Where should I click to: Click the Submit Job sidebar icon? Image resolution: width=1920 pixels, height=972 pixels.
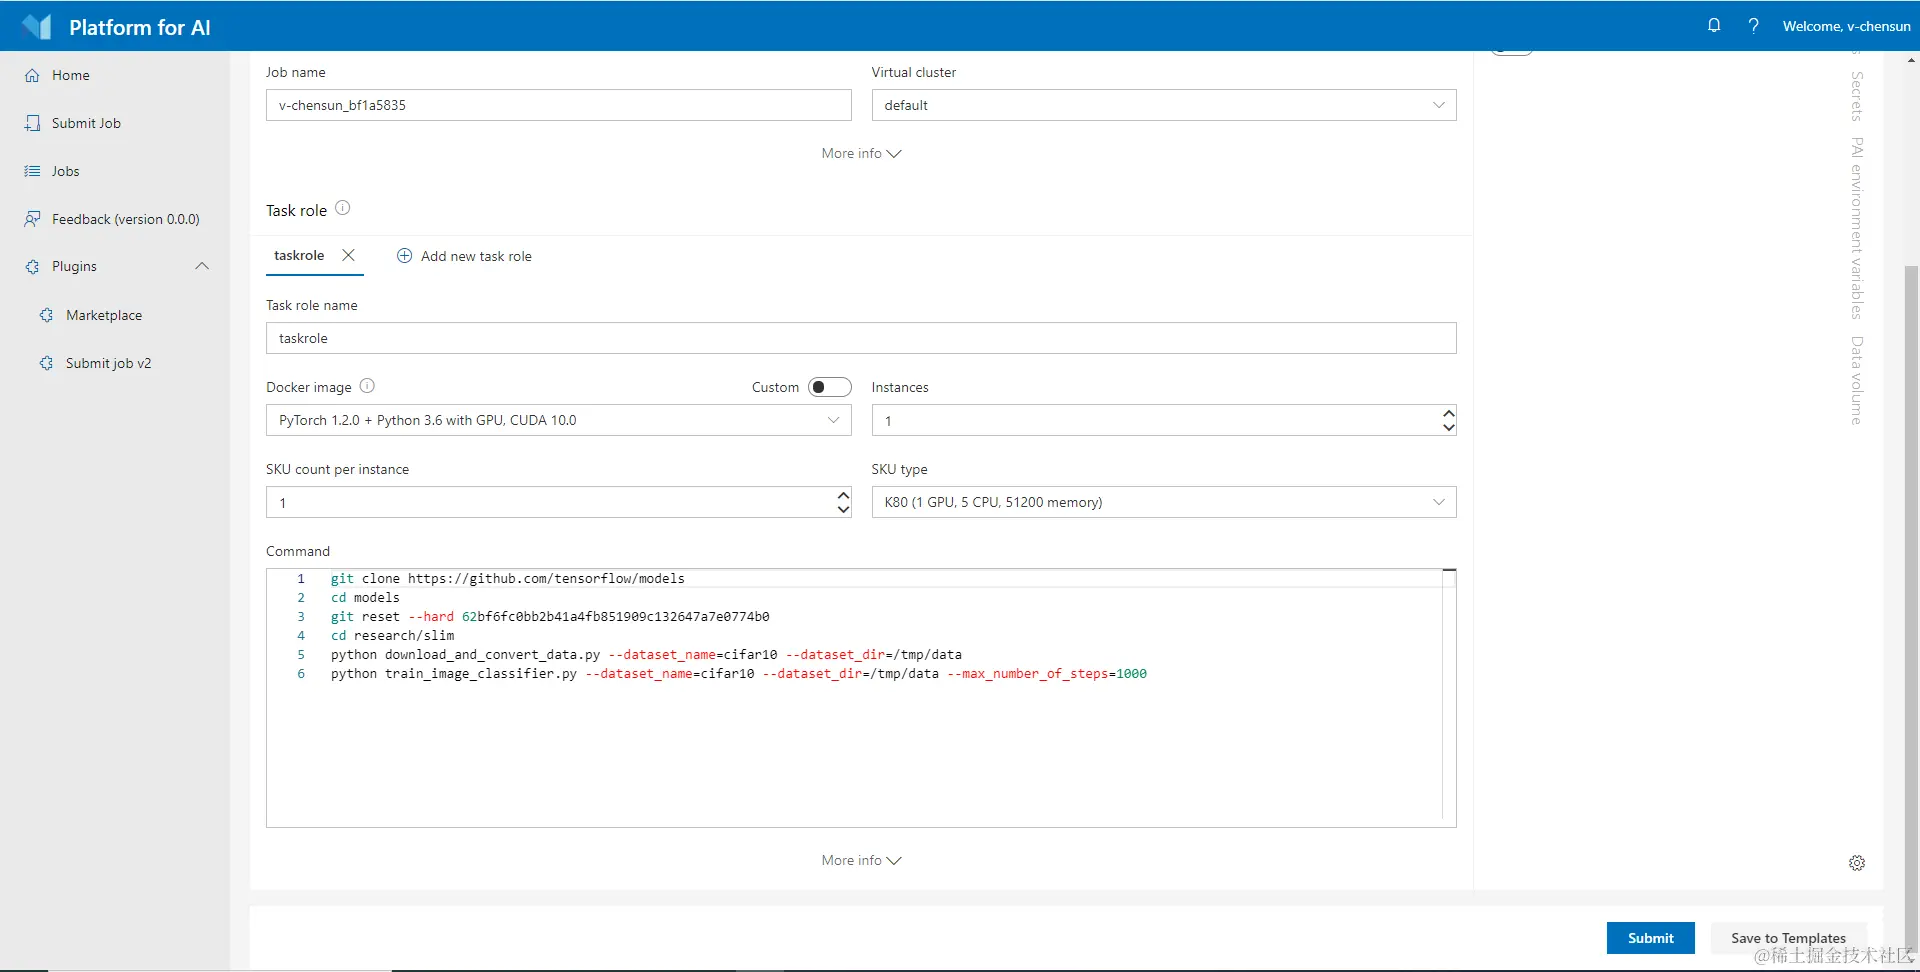pos(32,123)
